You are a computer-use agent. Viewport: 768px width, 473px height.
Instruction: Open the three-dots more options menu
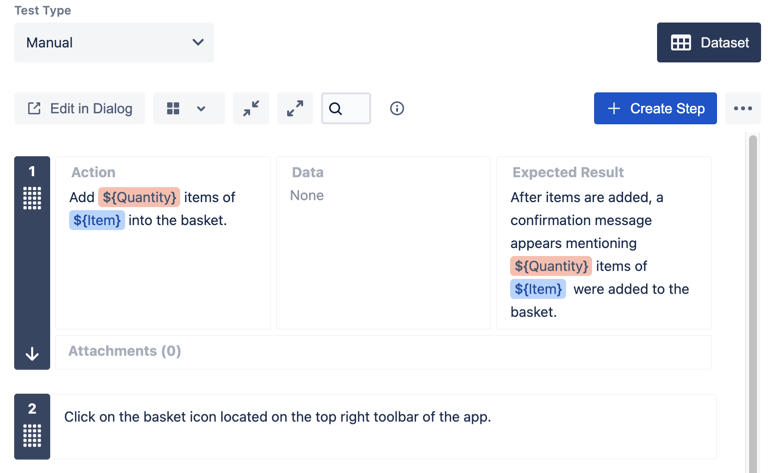point(743,108)
